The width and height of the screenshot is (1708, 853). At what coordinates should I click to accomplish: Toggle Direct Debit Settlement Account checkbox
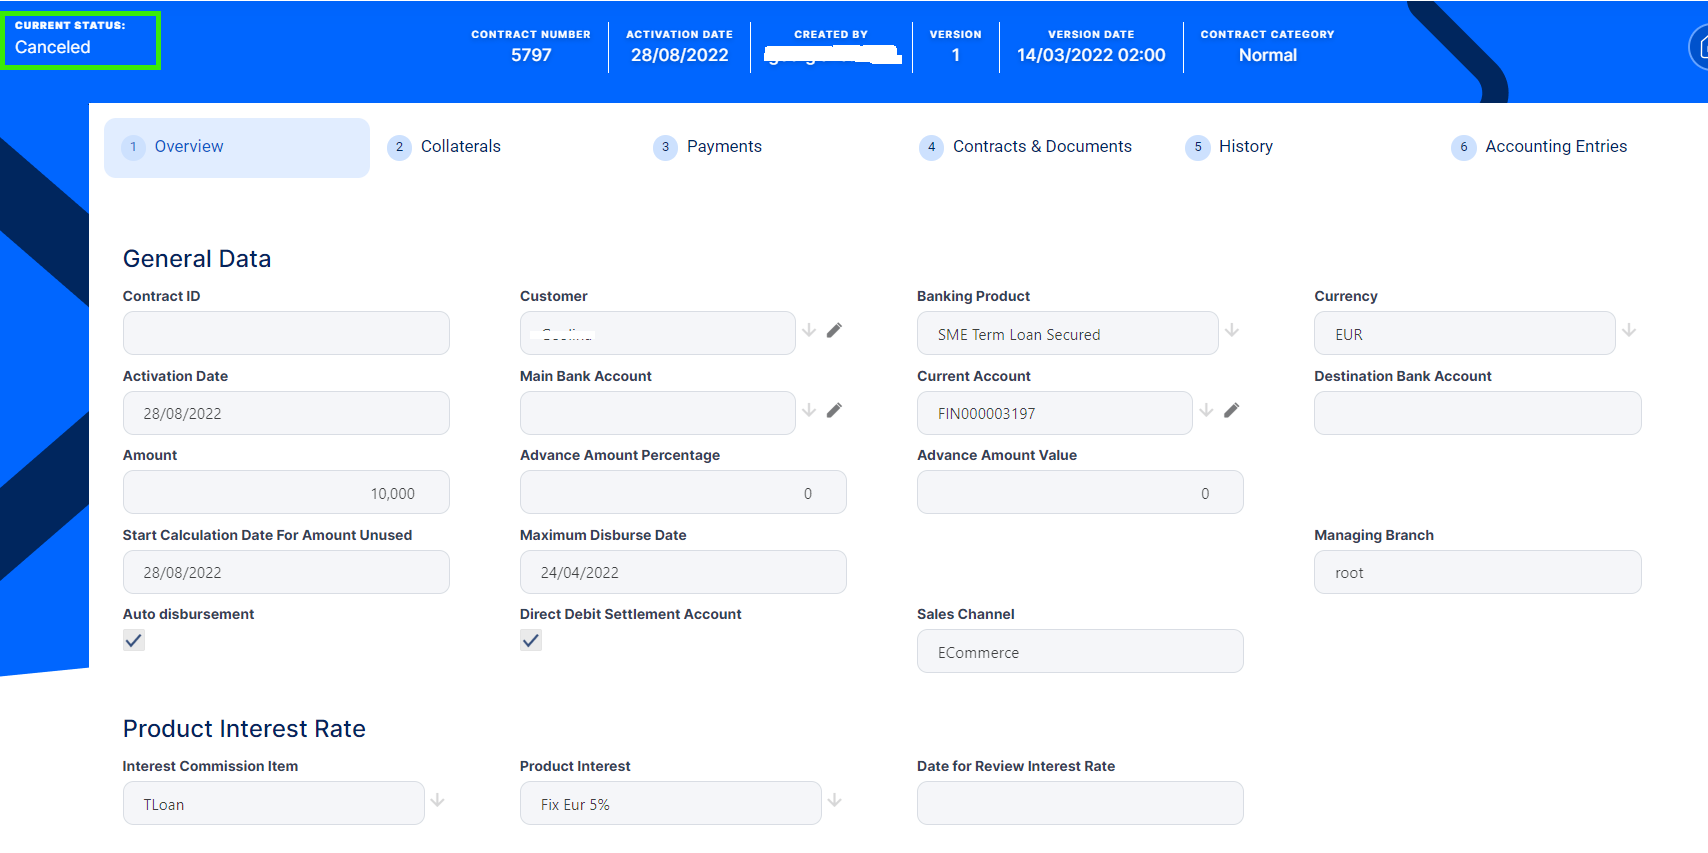[x=531, y=641]
